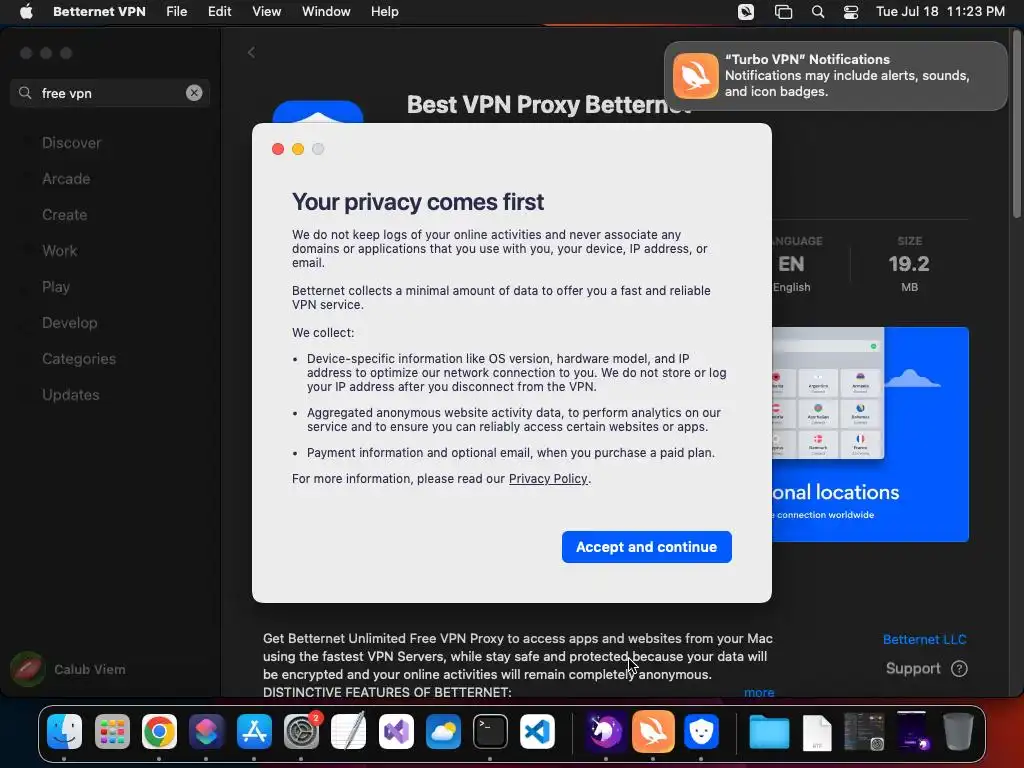Click the Support label in App Store
Image resolution: width=1024 pixels, height=768 pixels.
point(913,669)
